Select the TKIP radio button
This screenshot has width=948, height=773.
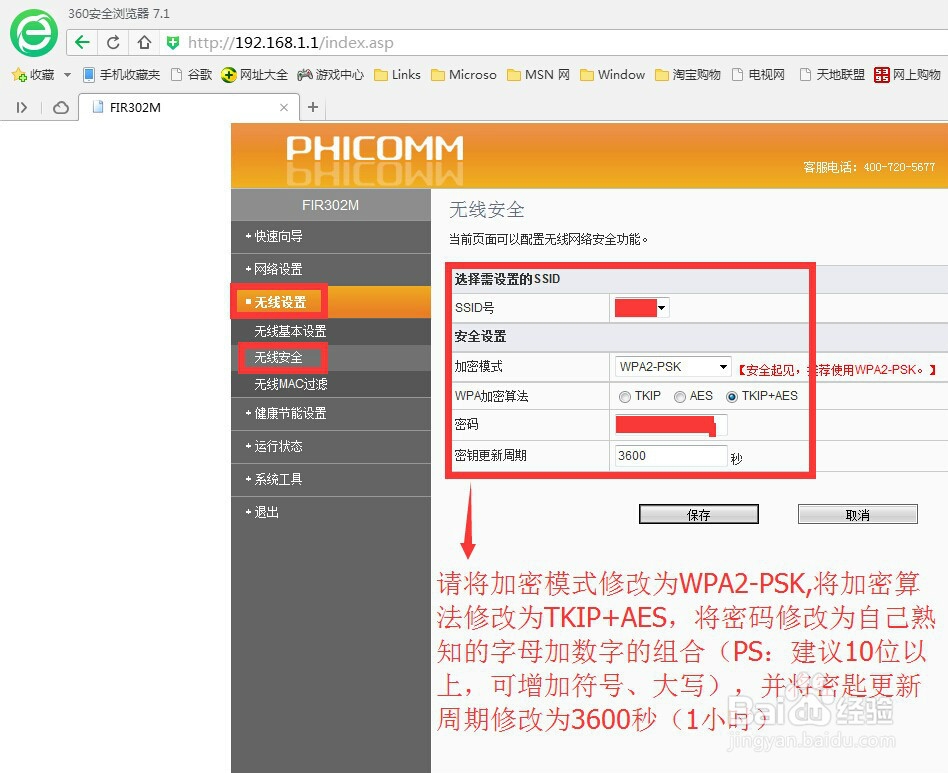(625, 396)
